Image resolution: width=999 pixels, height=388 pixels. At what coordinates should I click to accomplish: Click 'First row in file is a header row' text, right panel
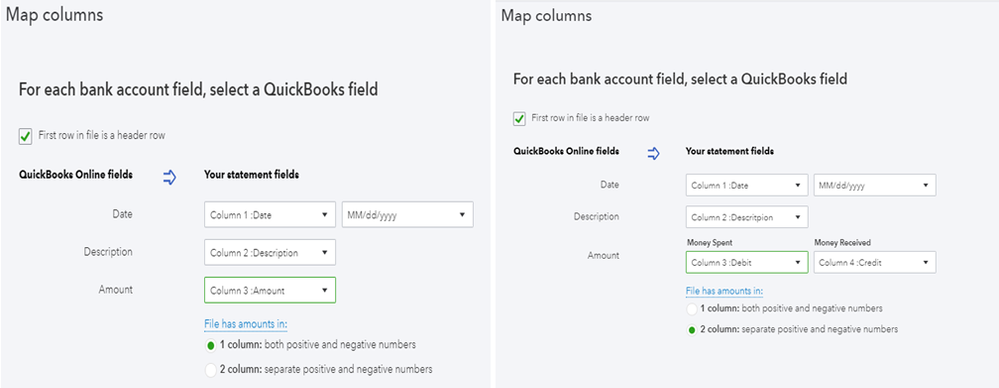[x=591, y=118]
